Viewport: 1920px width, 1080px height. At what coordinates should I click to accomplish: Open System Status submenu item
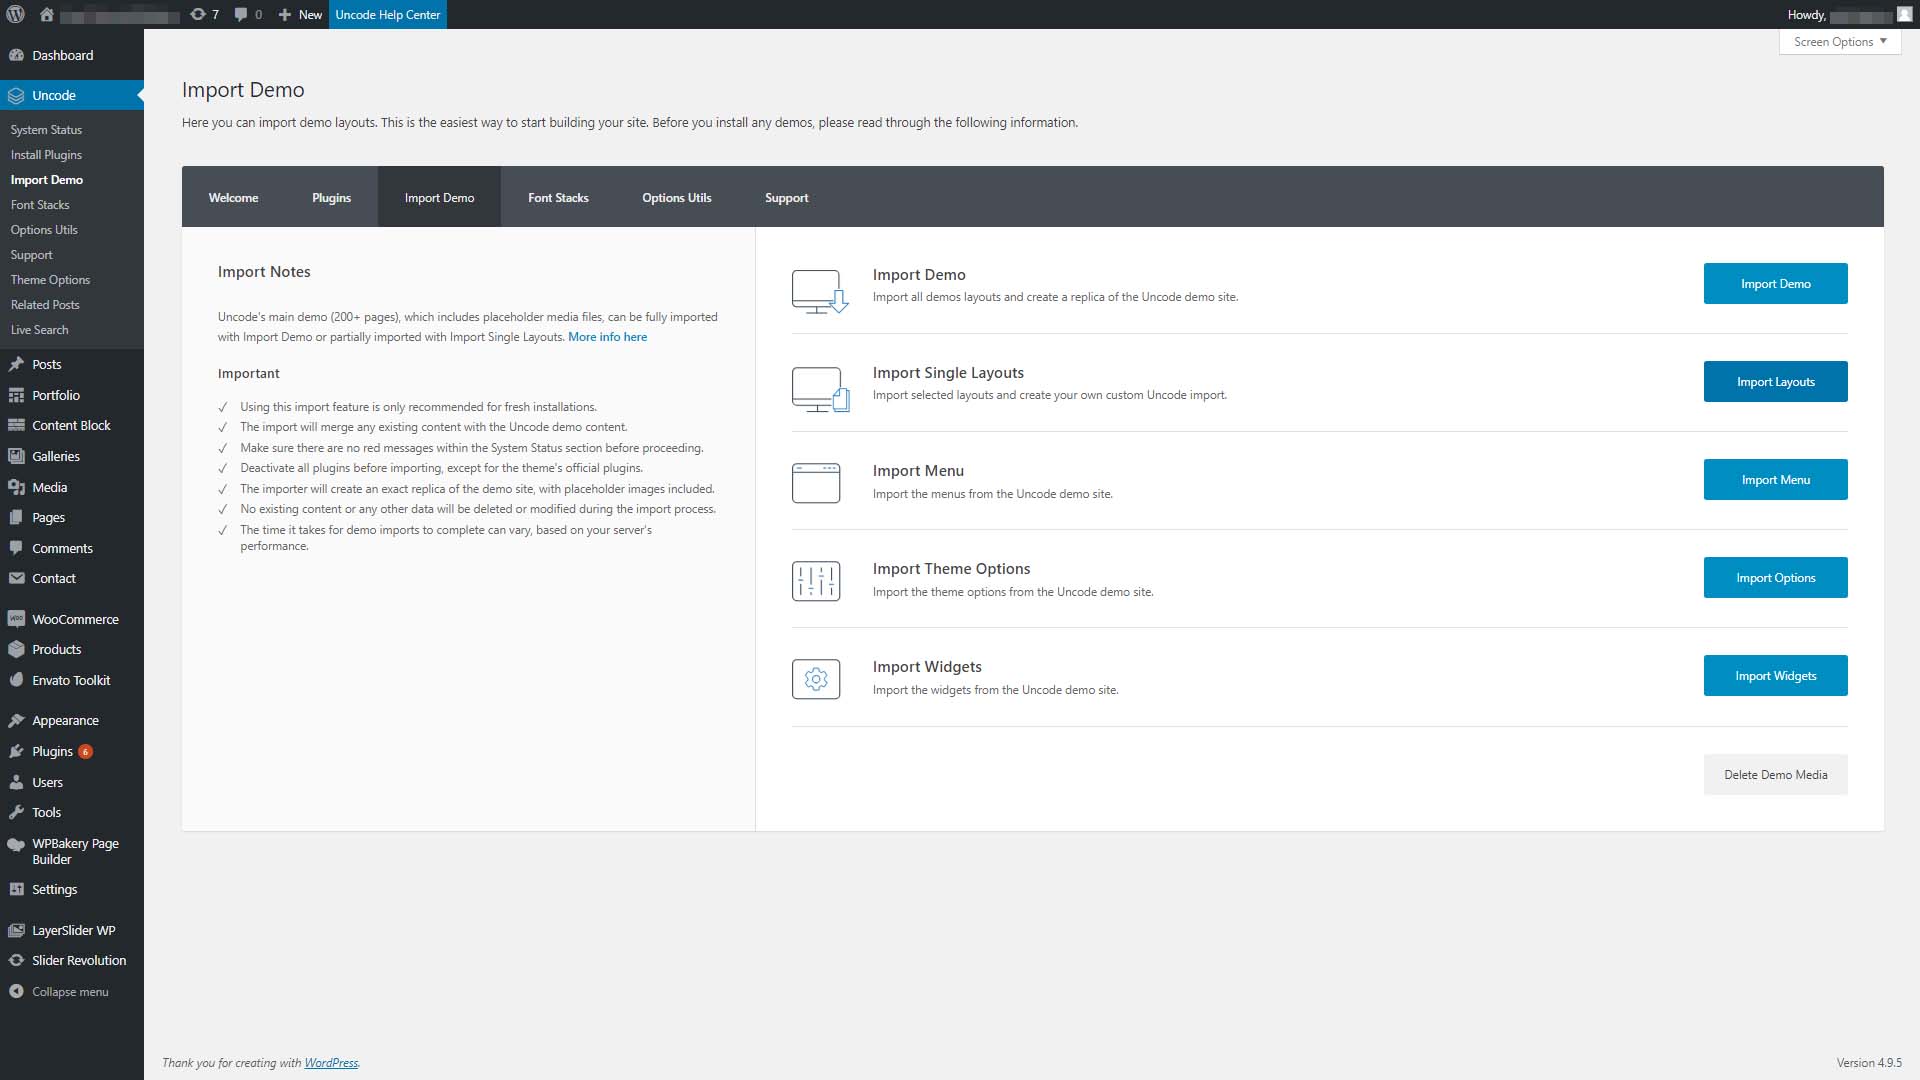[46, 130]
